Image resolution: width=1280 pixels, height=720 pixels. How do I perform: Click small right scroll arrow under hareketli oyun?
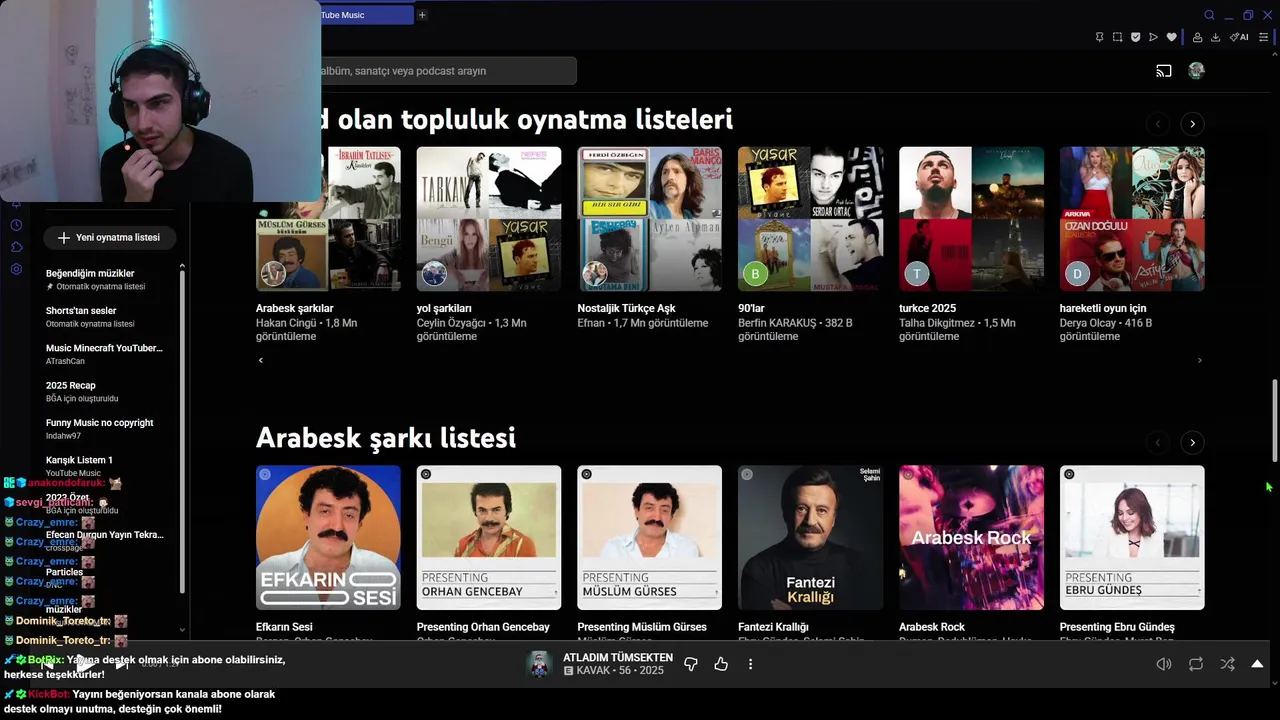point(1199,360)
